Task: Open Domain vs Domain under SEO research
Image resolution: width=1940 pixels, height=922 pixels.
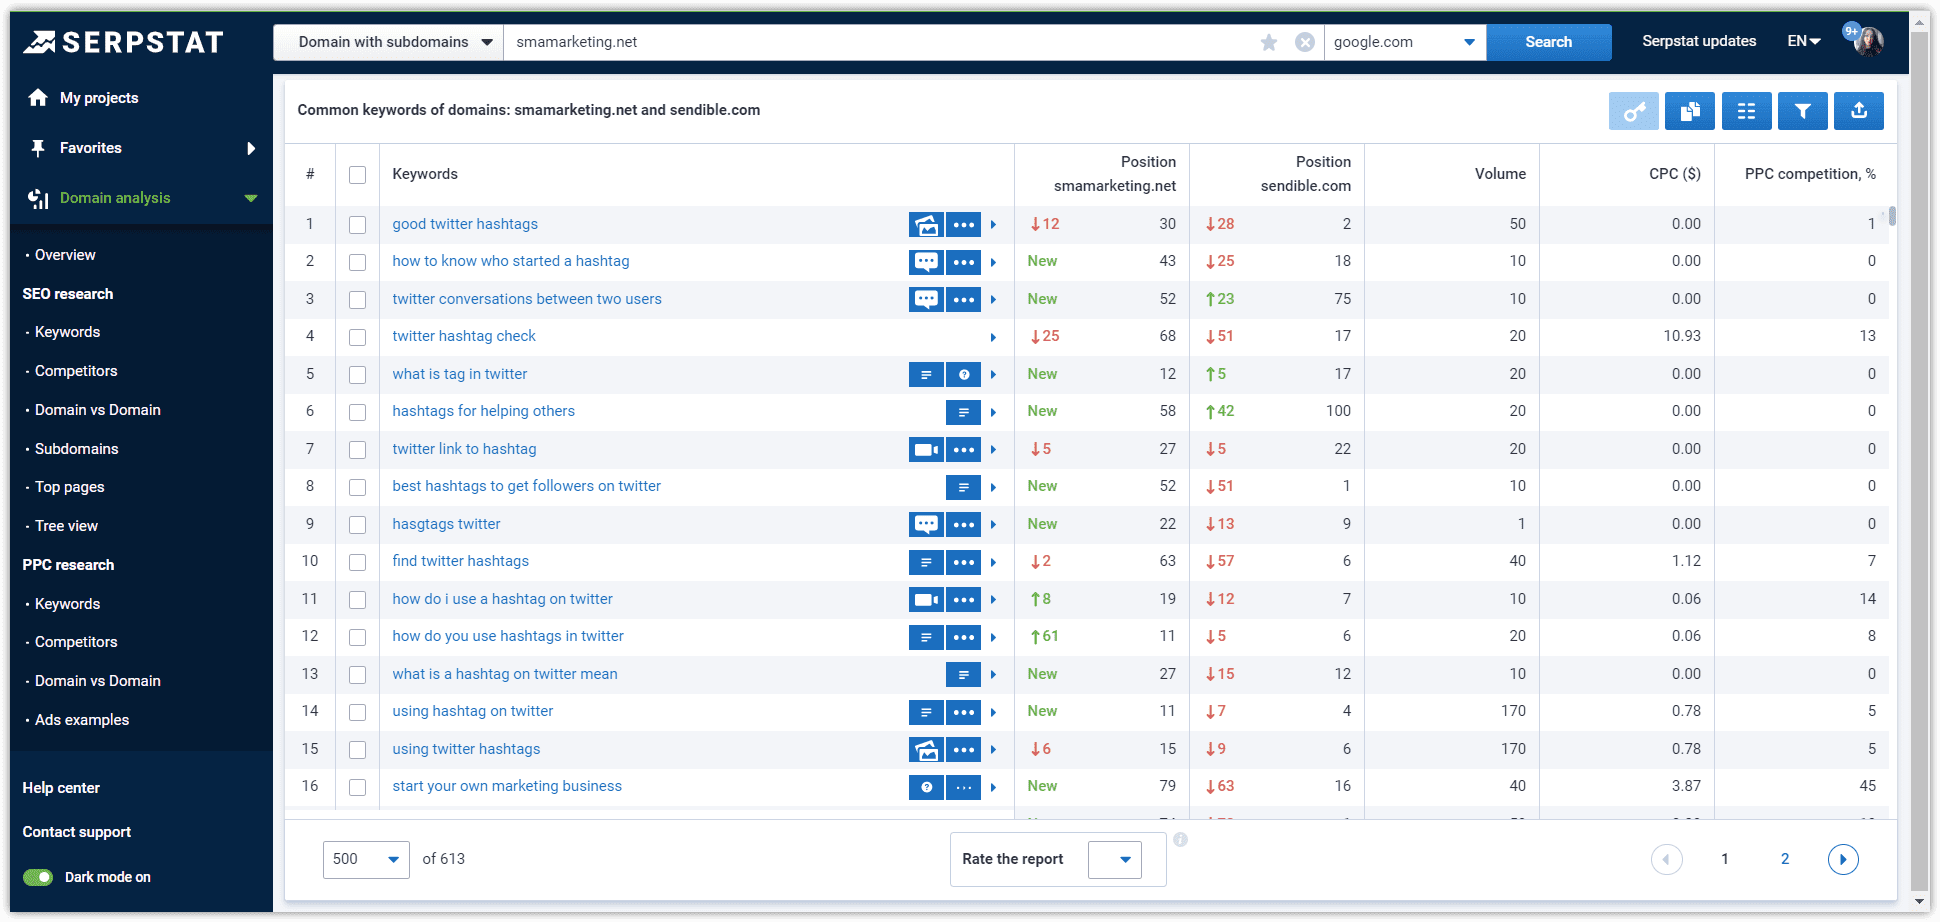Action: (97, 410)
